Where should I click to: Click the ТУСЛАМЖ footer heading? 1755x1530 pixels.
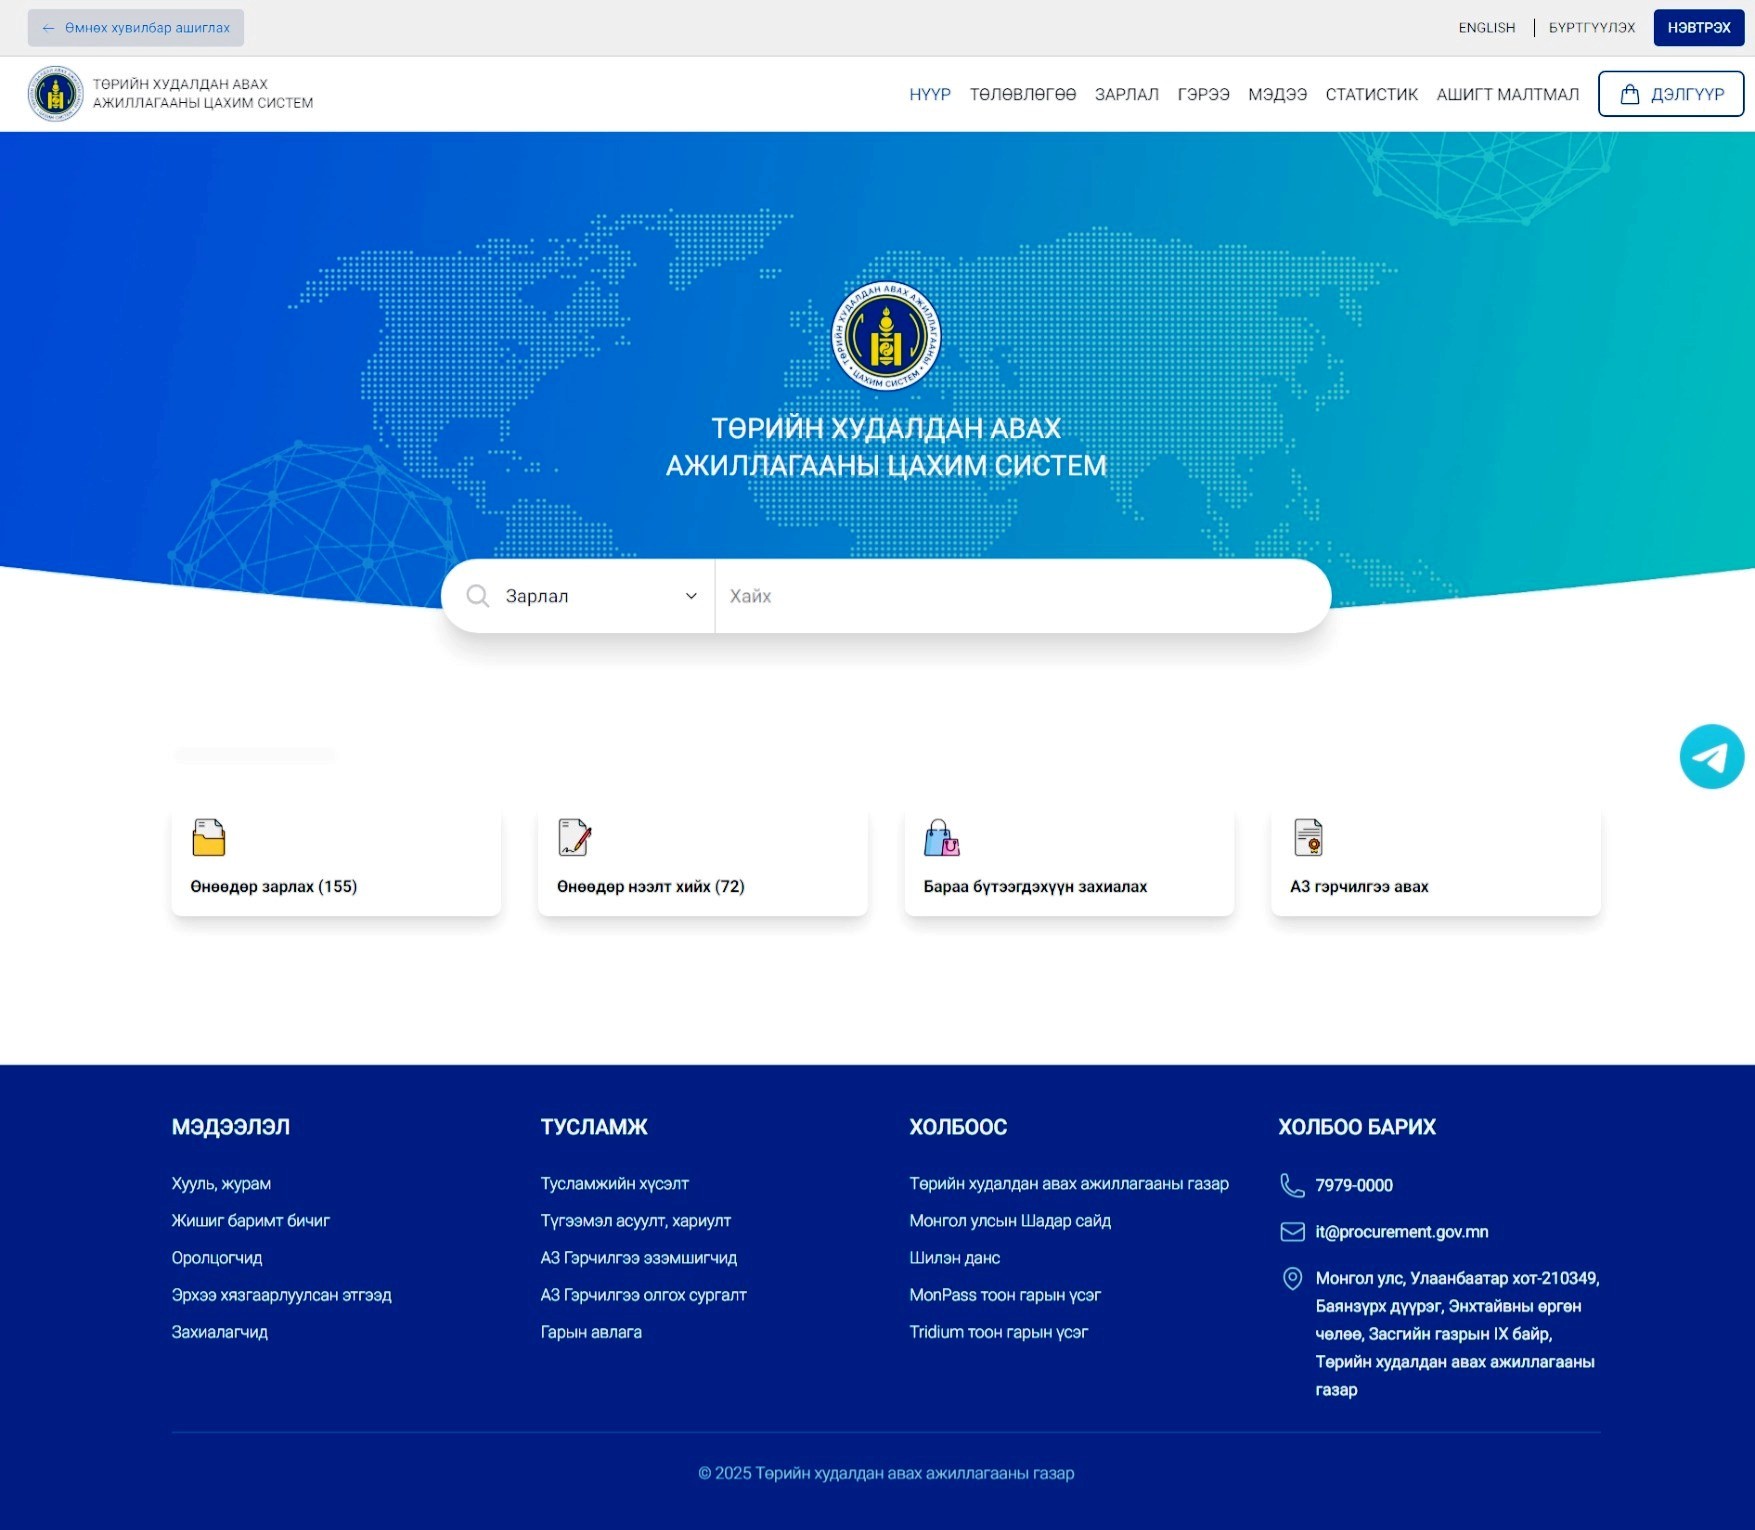coord(594,1127)
